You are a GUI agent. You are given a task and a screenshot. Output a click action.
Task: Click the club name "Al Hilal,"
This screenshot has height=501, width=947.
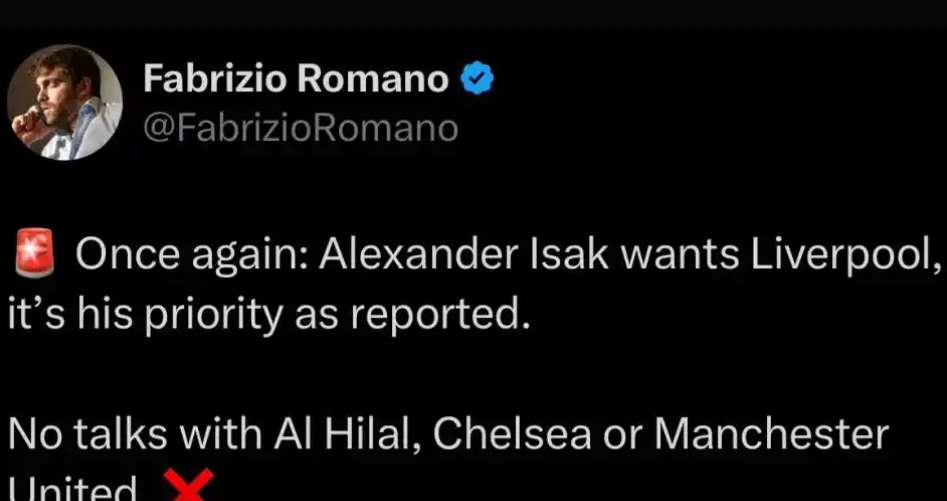347,435
